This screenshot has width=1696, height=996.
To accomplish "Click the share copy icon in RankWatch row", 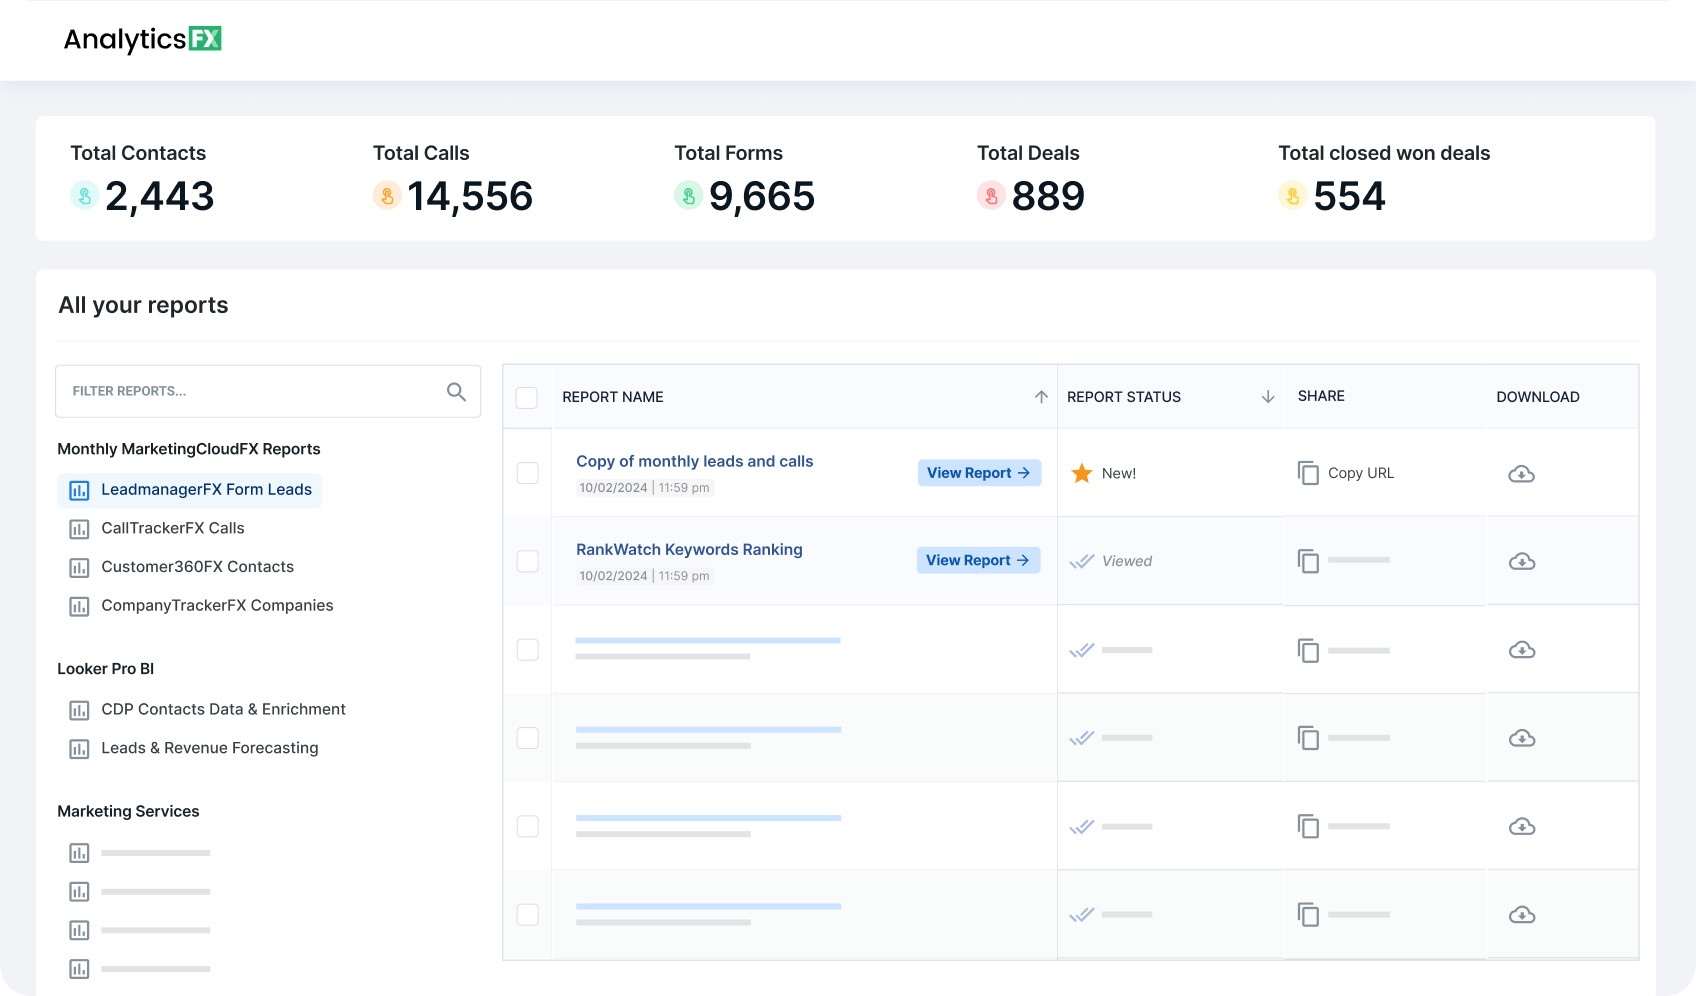I will pos(1308,561).
